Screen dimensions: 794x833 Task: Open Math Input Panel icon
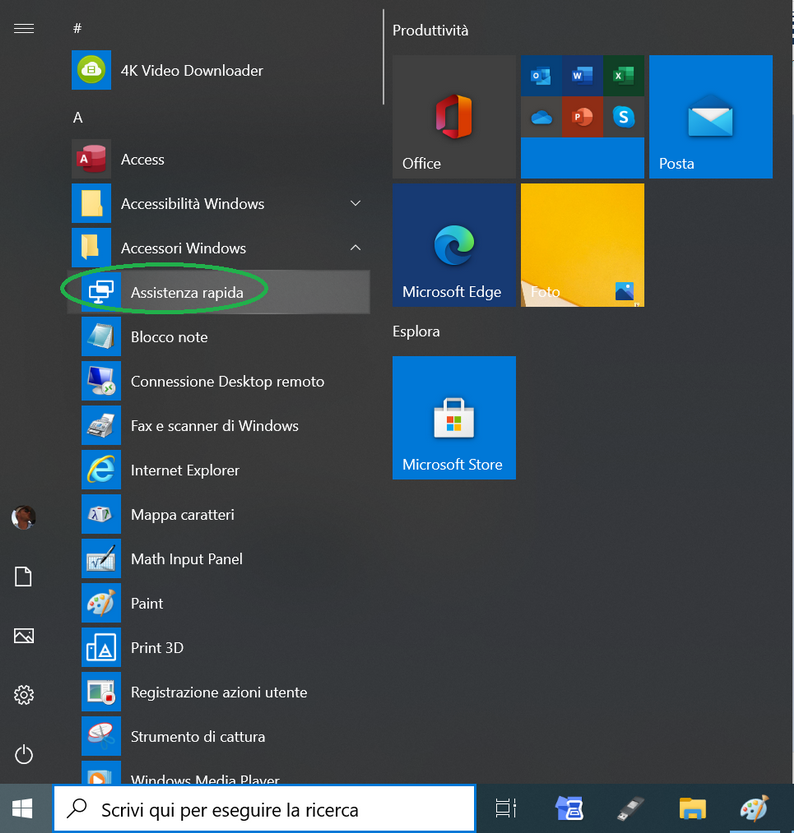point(101,558)
